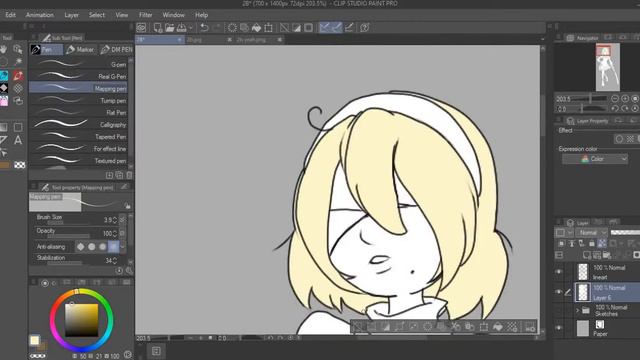Click Border effect circle icon in Layer Property
The height and width of the screenshot is (360, 640).
[x=619, y=139]
